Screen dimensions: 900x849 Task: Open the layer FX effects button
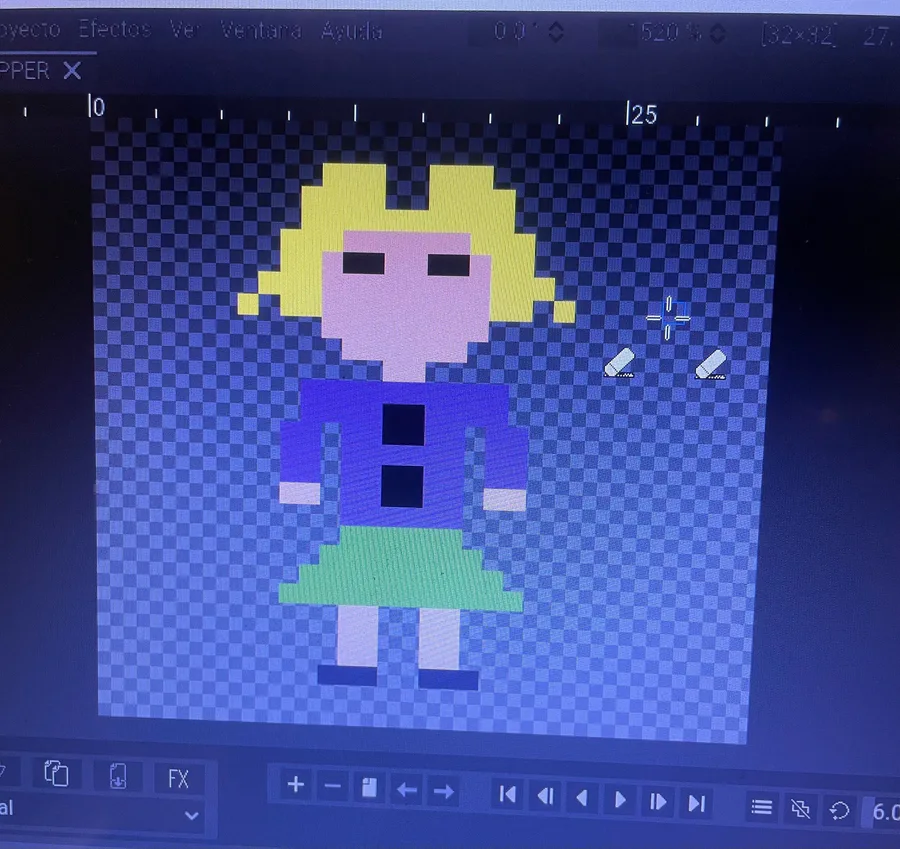point(179,779)
